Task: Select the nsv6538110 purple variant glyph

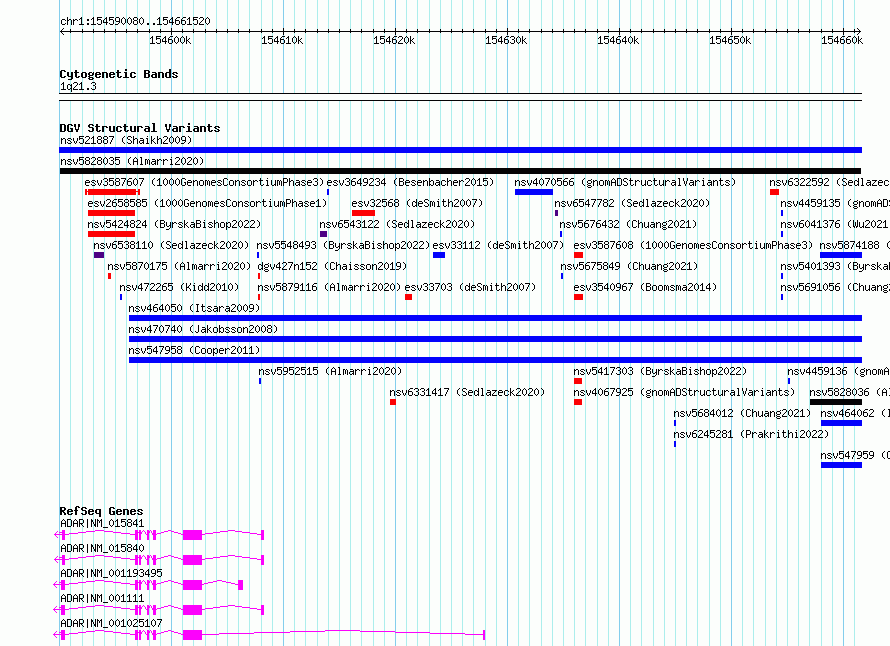Action: (x=99, y=255)
